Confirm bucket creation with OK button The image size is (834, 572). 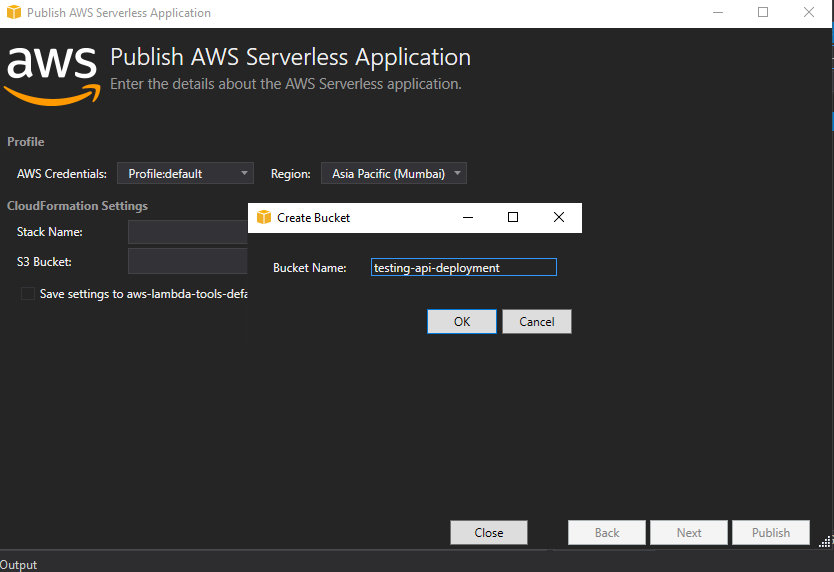pos(462,321)
